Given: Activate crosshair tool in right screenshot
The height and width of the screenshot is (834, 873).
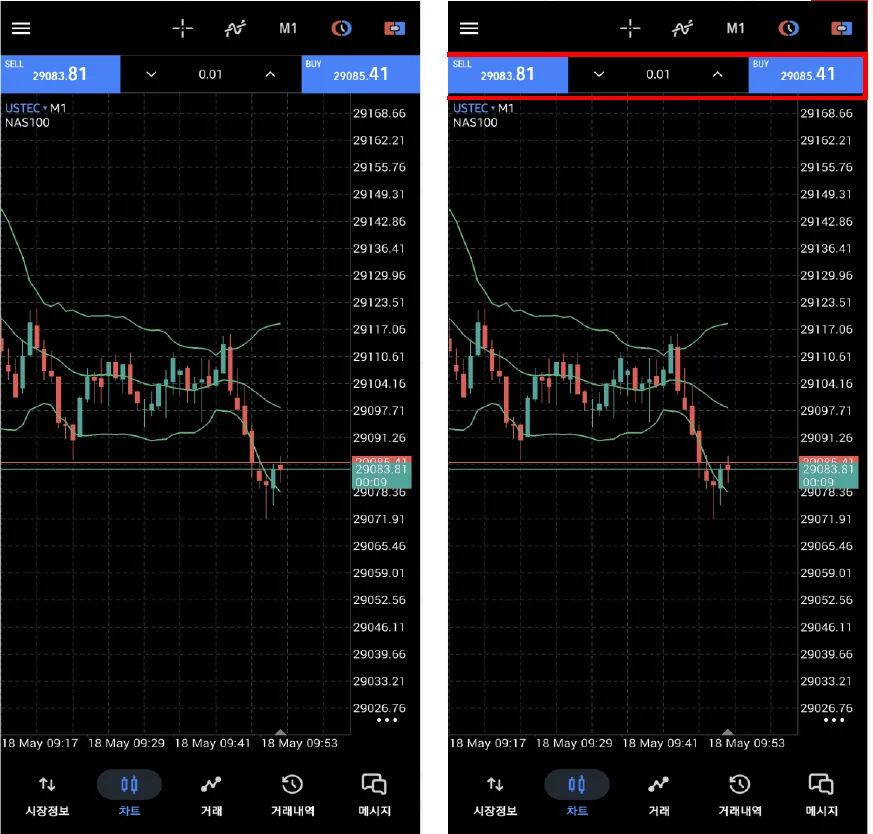Looking at the screenshot, I should 630,28.
